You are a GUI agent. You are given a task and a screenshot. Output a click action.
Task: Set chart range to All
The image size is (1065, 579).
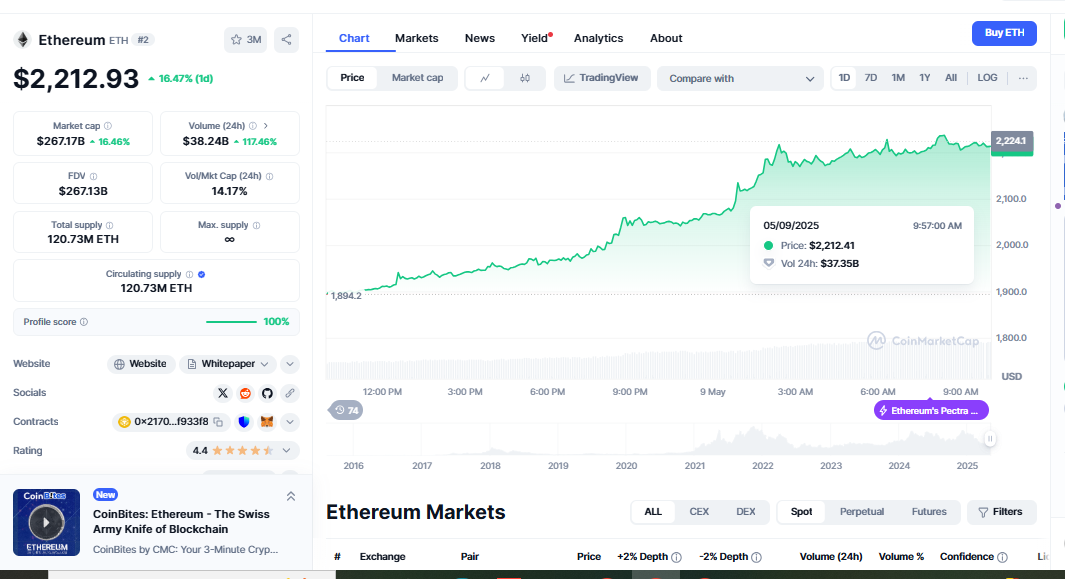point(951,78)
